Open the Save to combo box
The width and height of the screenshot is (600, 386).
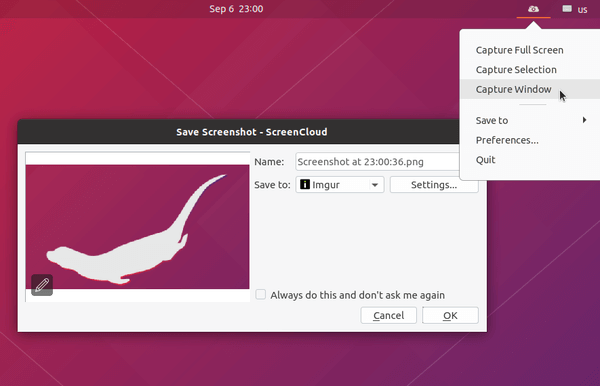point(339,185)
